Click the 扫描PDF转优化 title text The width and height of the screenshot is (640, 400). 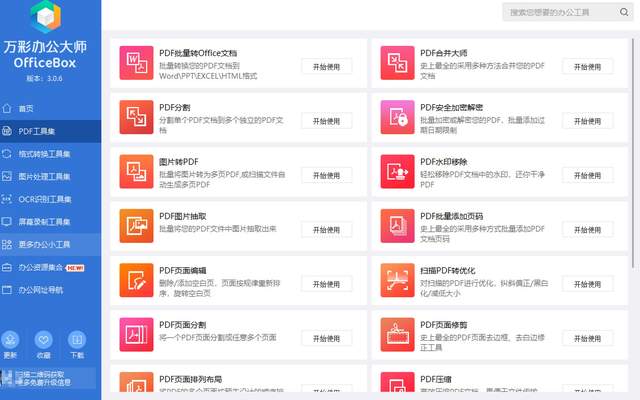(x=448, y=270)
